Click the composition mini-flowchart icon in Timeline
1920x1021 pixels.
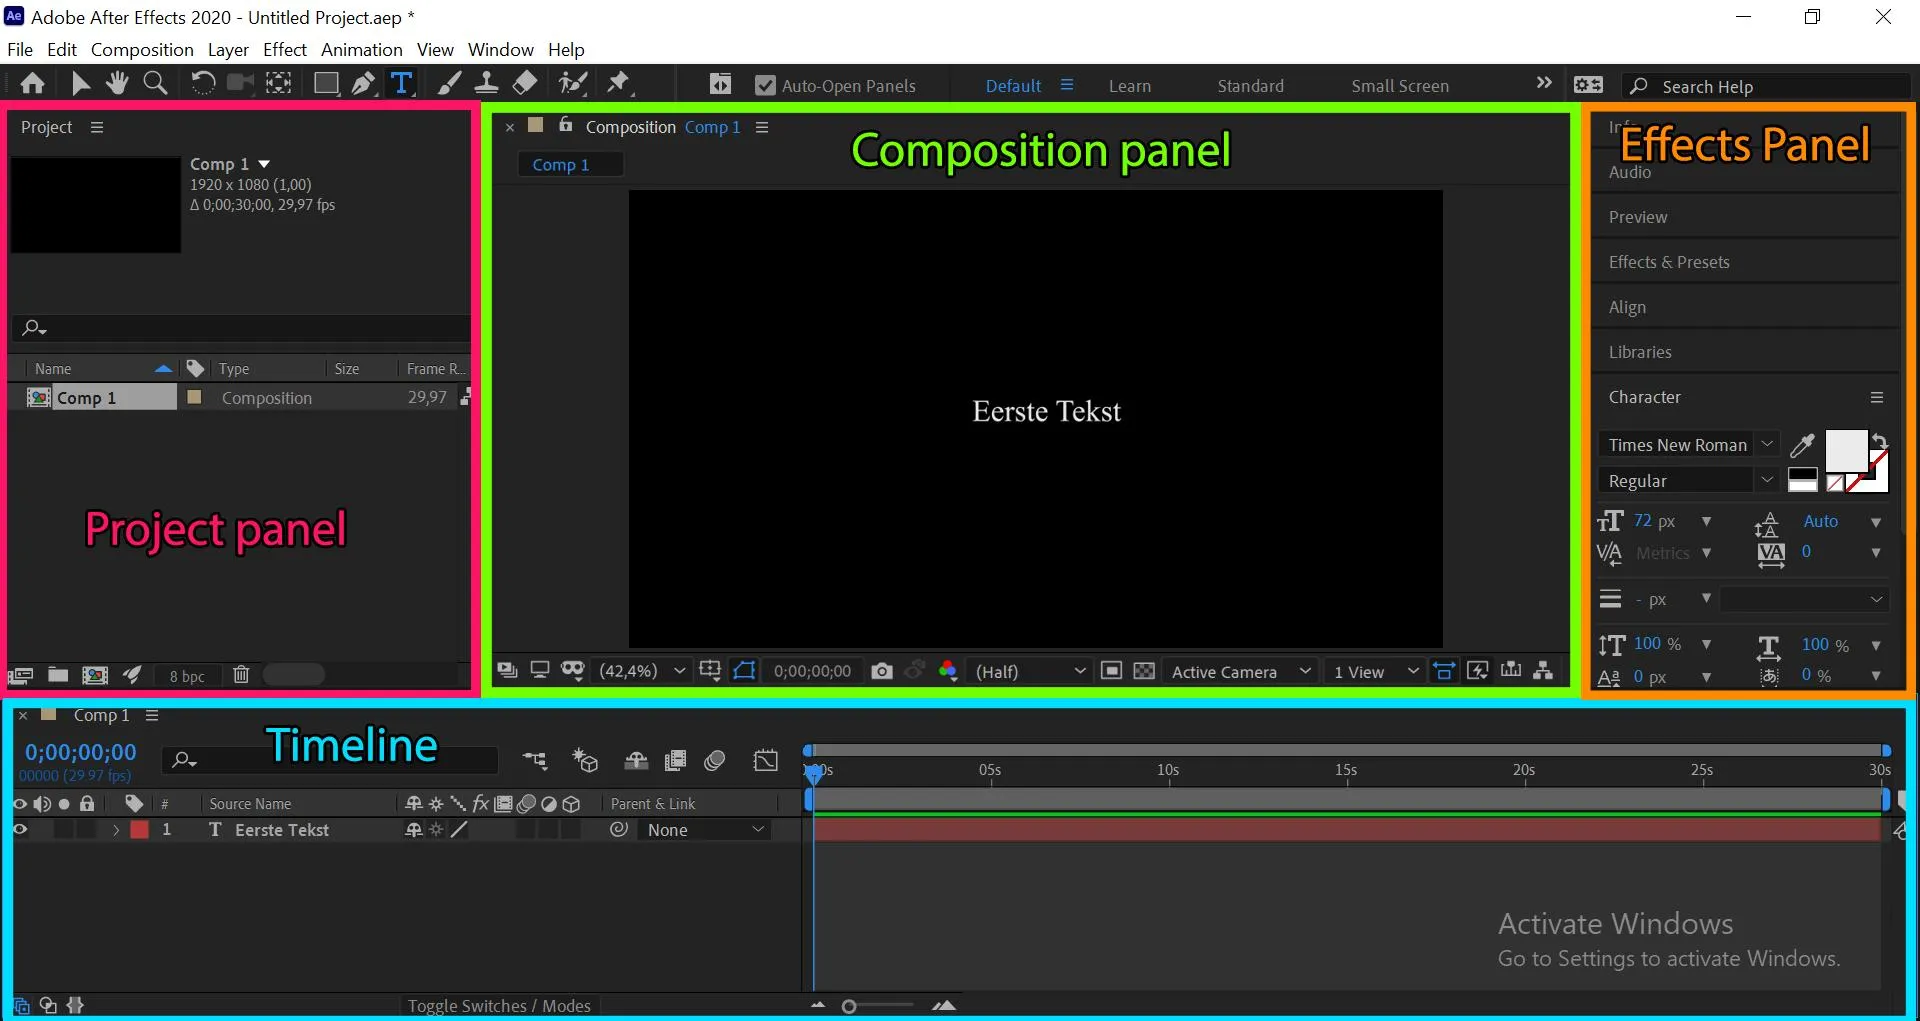pyautogui.click(x=535, y=762)
